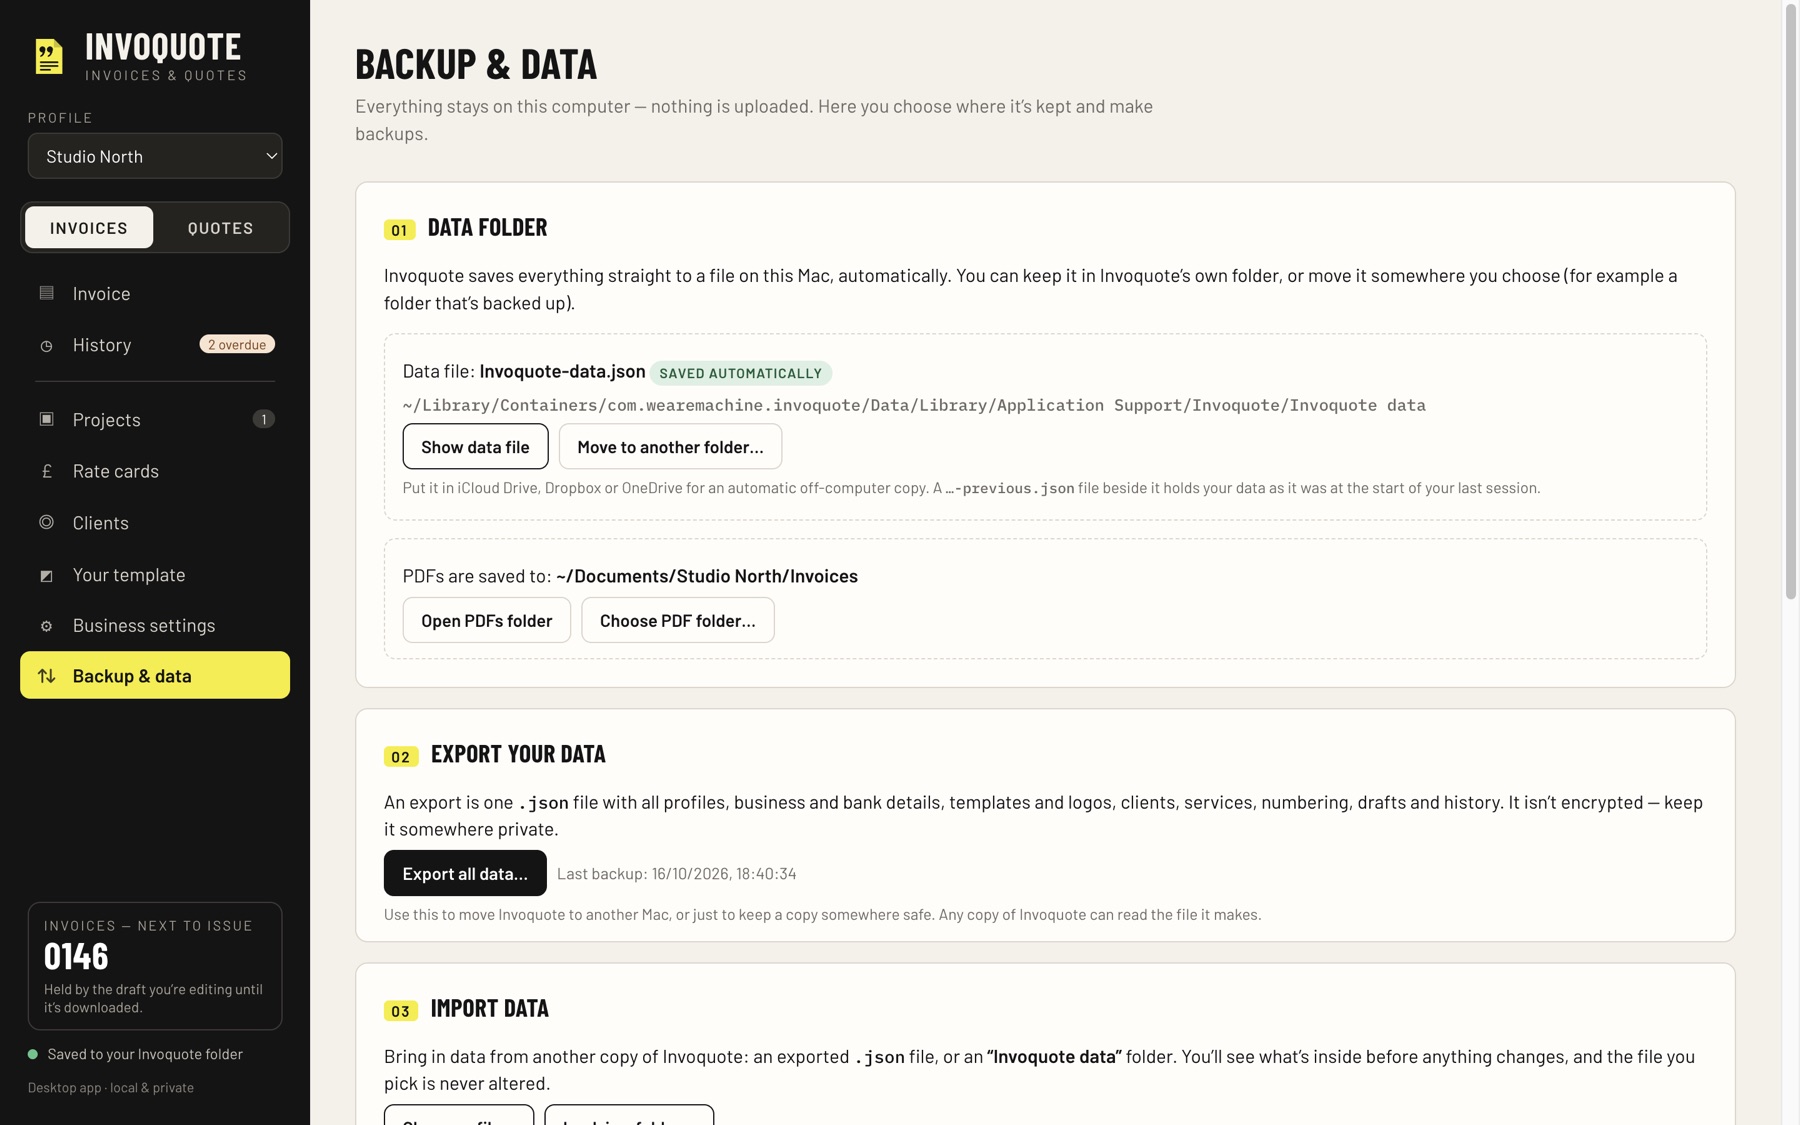Click Desktop app local & private text
Viewport: 1800px width, 1125px height.
pos(111,1088)
